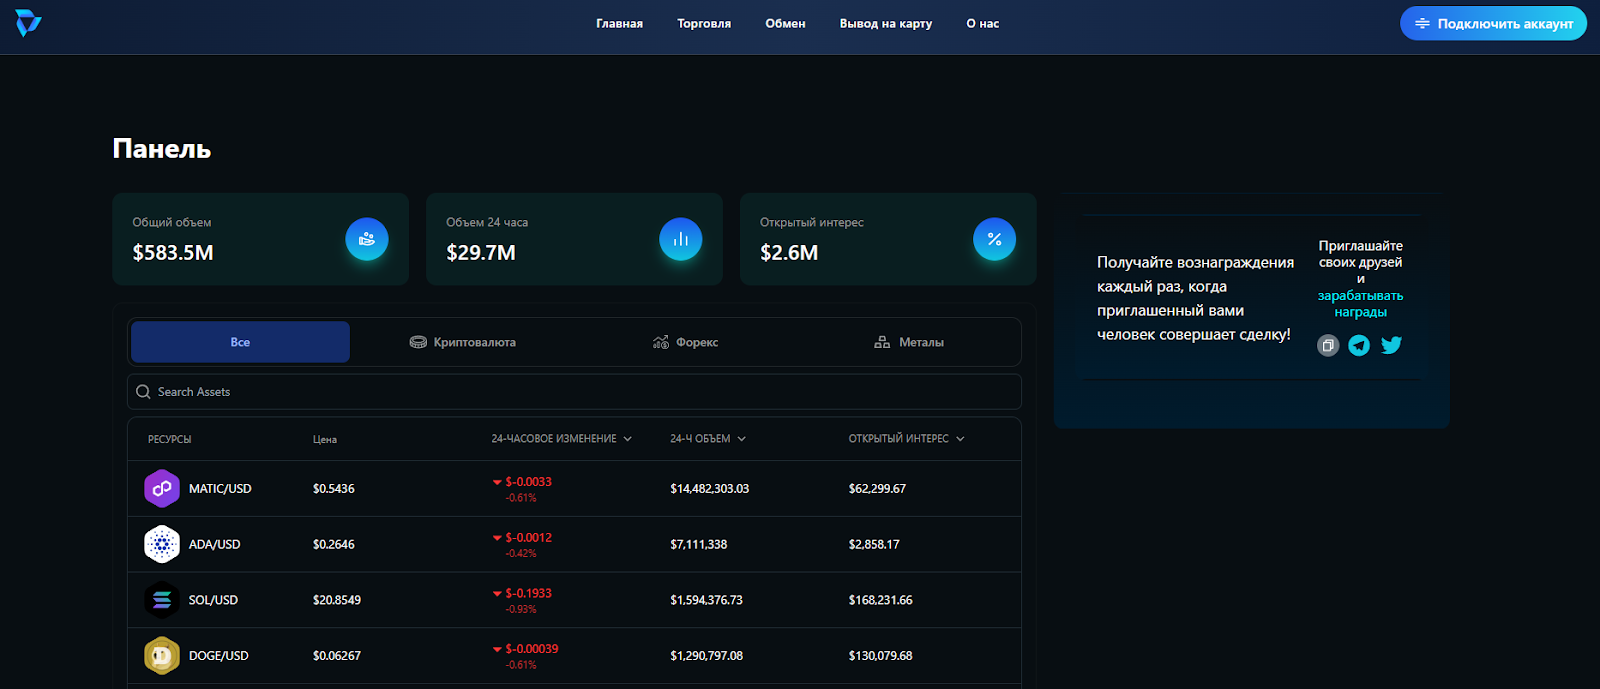Sort by Открытый интерес column

(x=906, y=439)
